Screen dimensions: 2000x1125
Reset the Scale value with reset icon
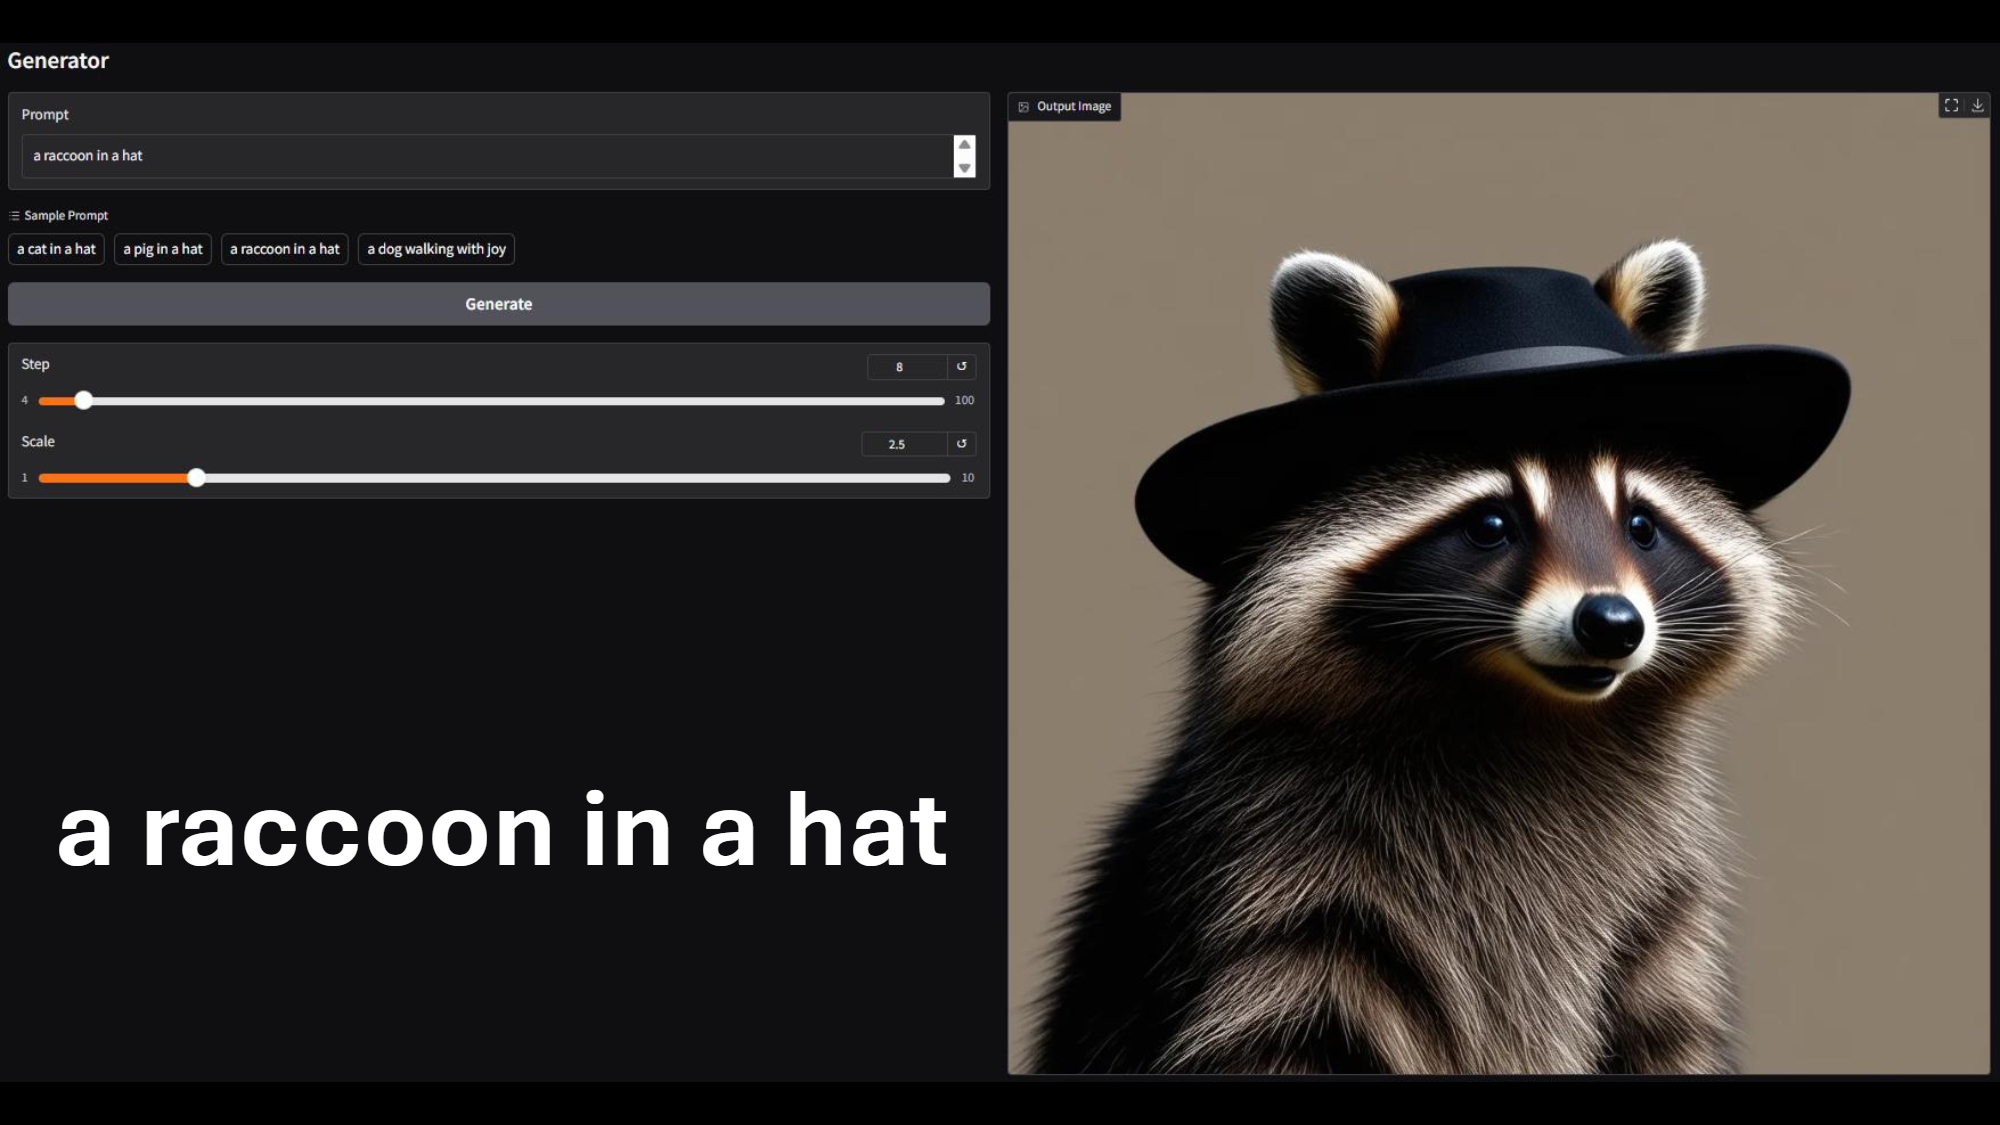tap(962, 443)
